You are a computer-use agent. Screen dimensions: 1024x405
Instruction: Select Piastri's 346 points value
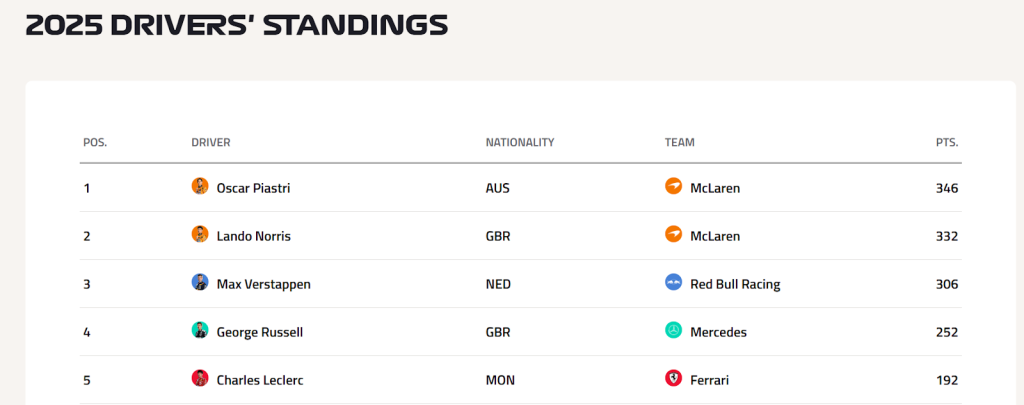point(947,188)
